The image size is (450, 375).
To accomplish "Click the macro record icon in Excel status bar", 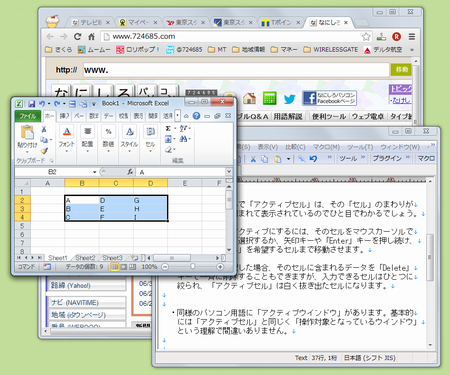I will [x=47, y=267].
